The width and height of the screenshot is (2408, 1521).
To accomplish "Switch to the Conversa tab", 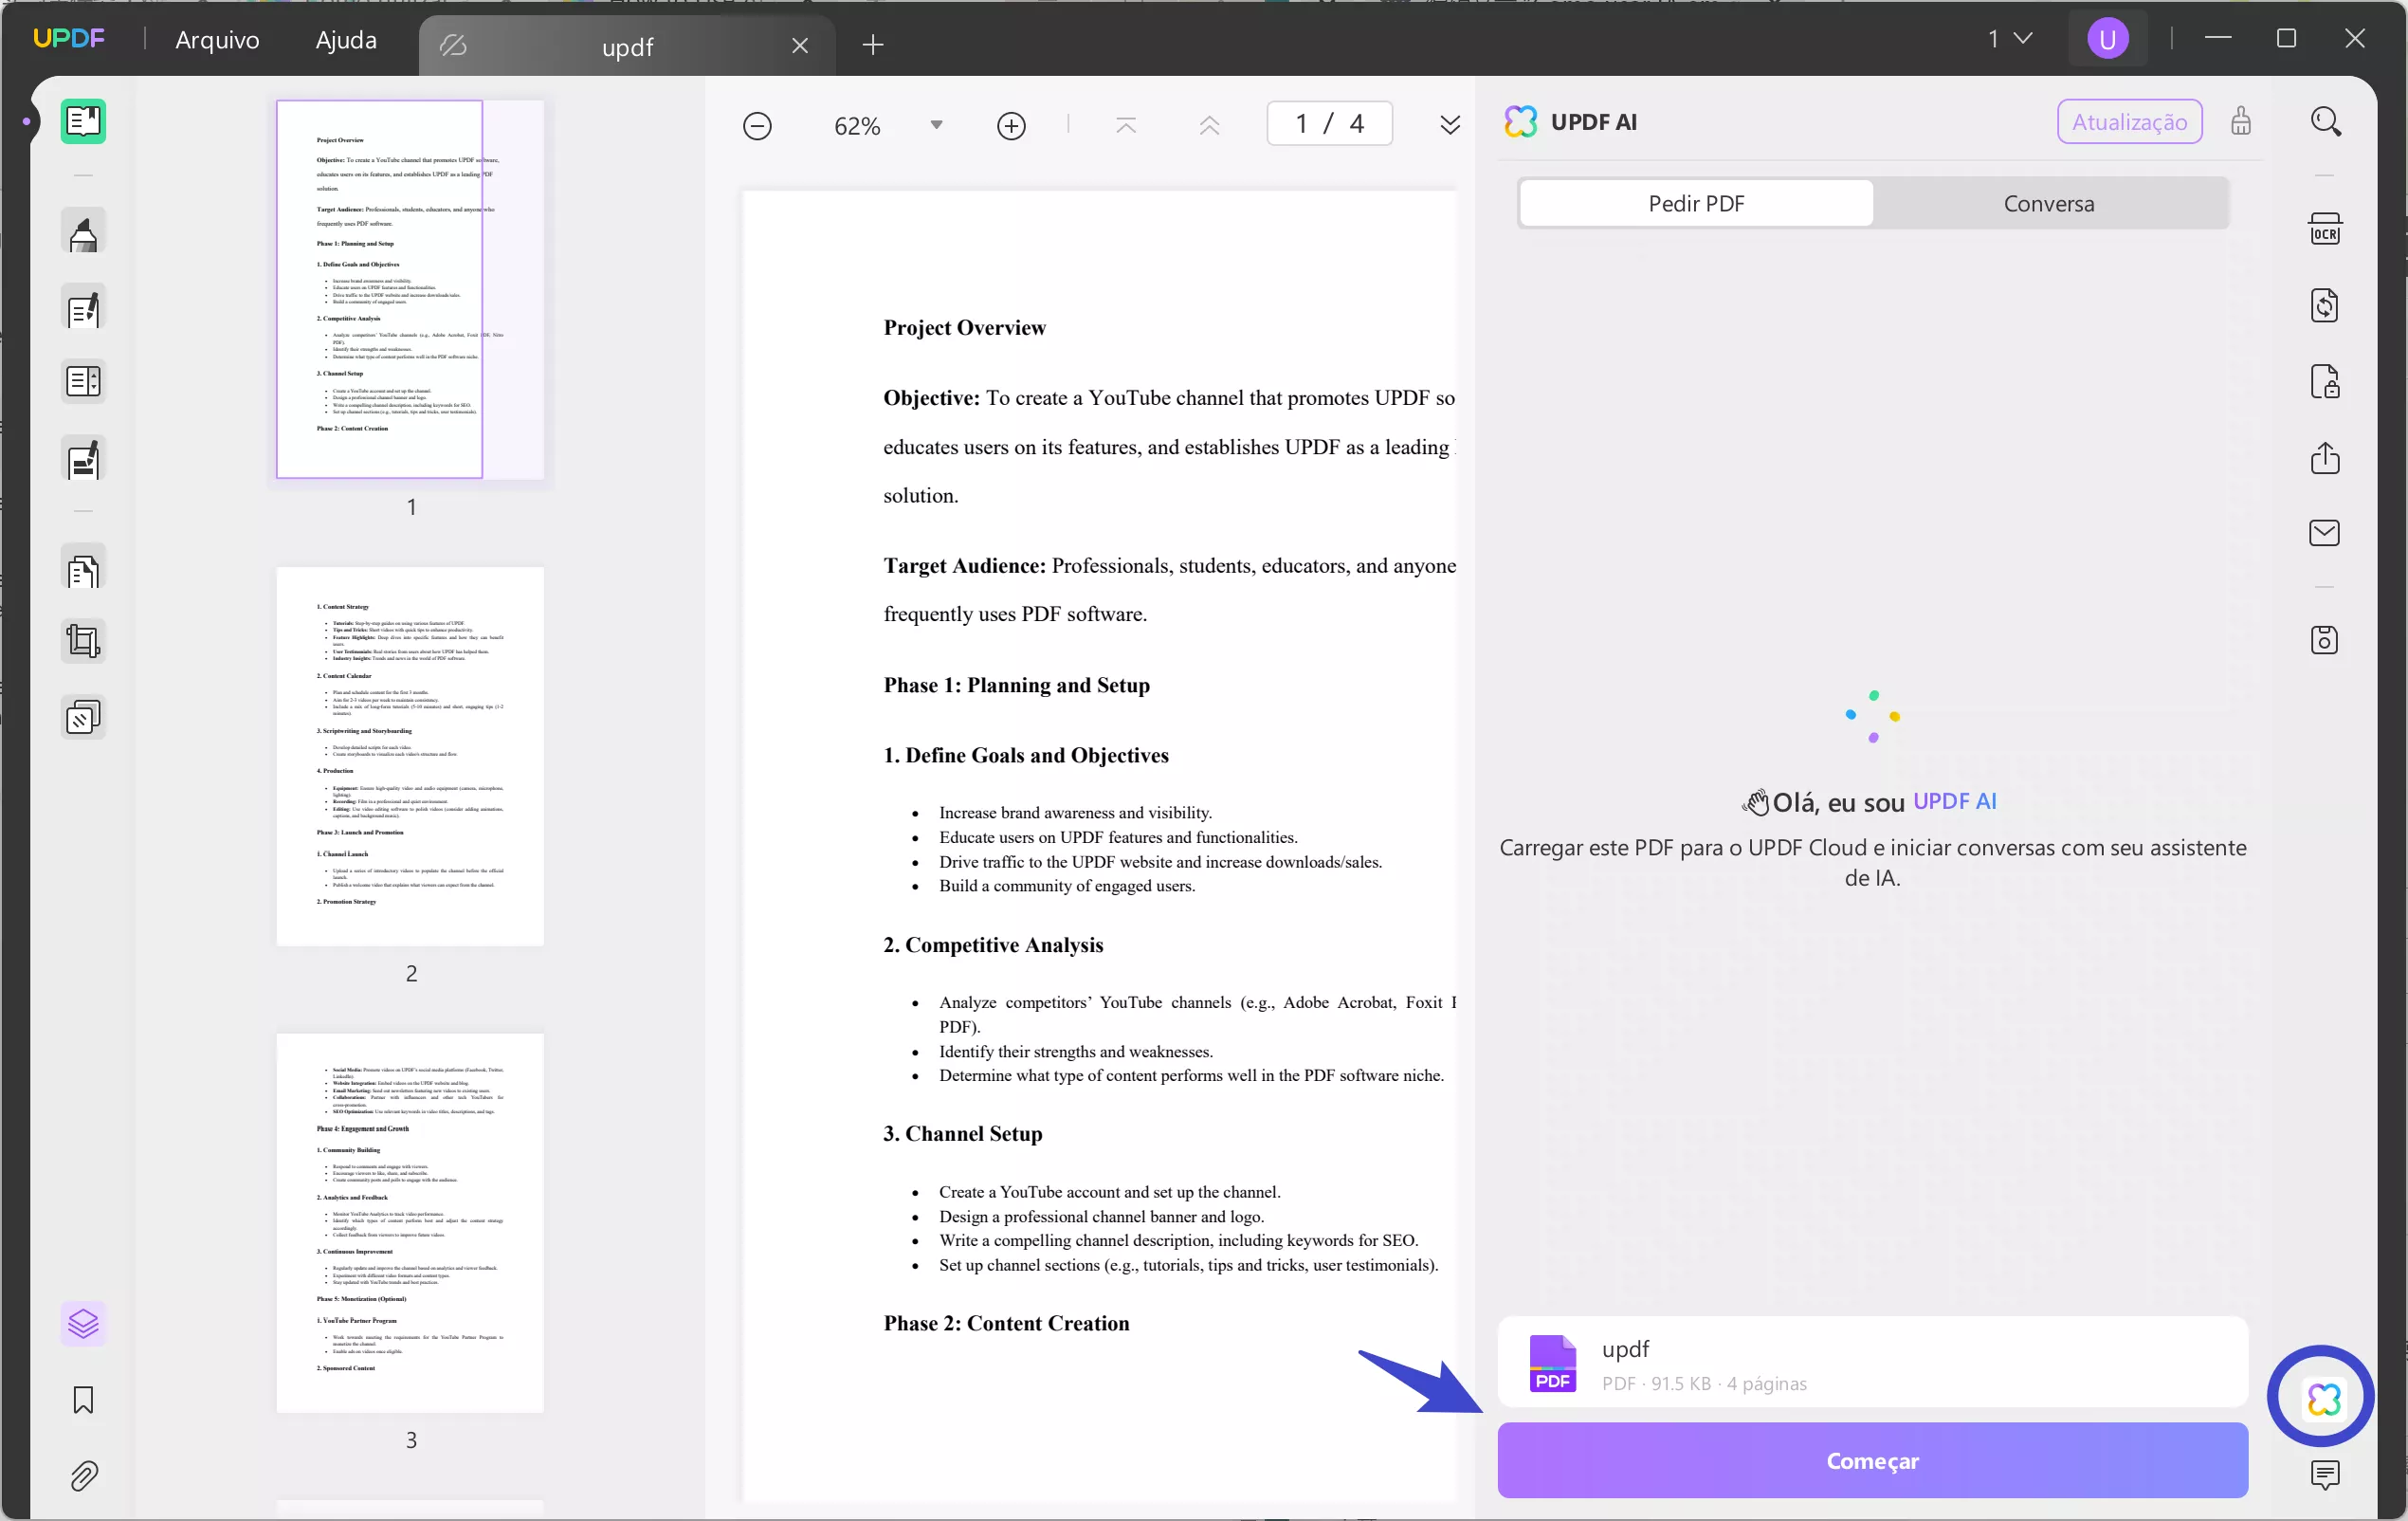I will [x=2048, y=204].
